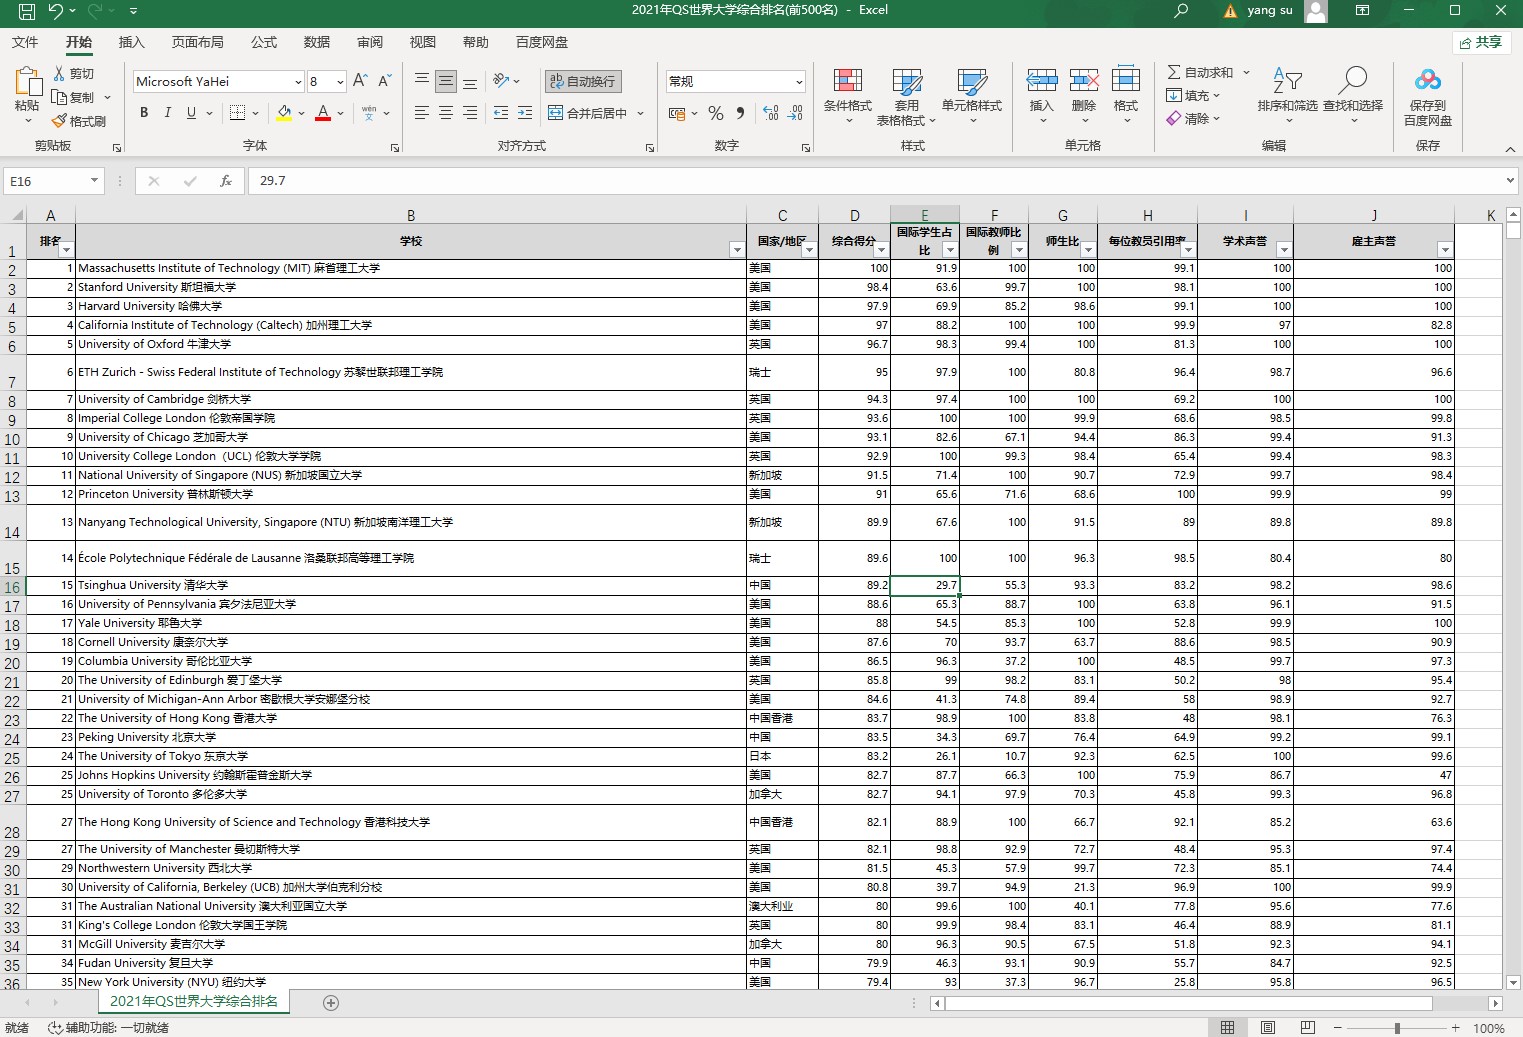The height and width of the screenshot is (1037, 1523).
Task: Open the font name dropdown
Action: click(x=298, y=82)
